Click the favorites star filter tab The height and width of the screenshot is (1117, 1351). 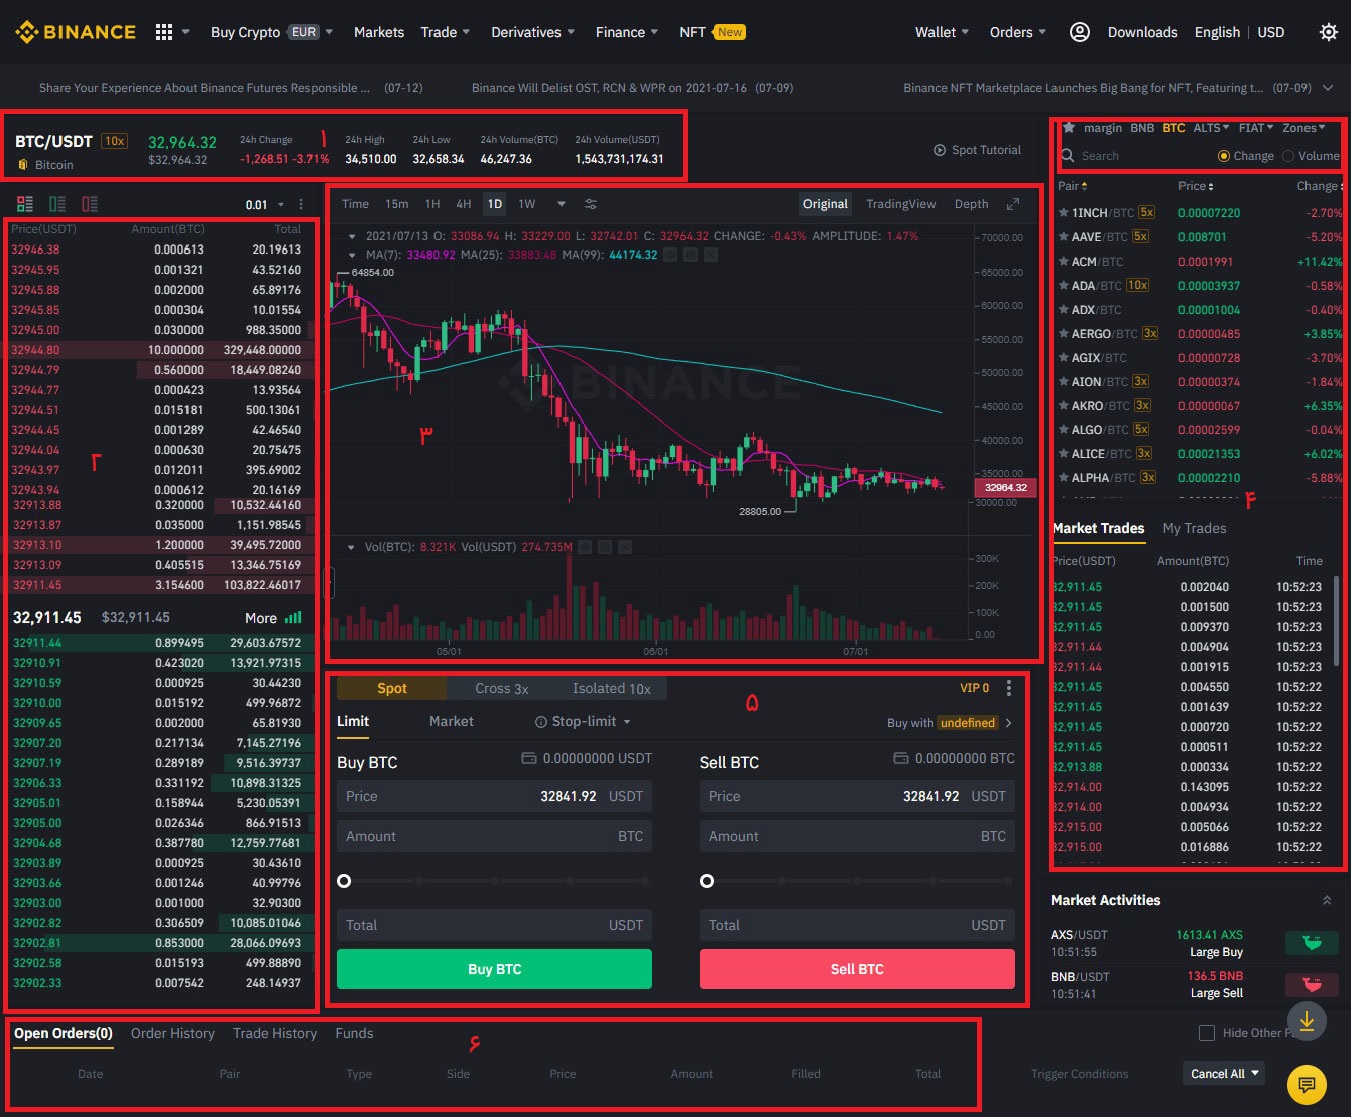coord(1069,128)
